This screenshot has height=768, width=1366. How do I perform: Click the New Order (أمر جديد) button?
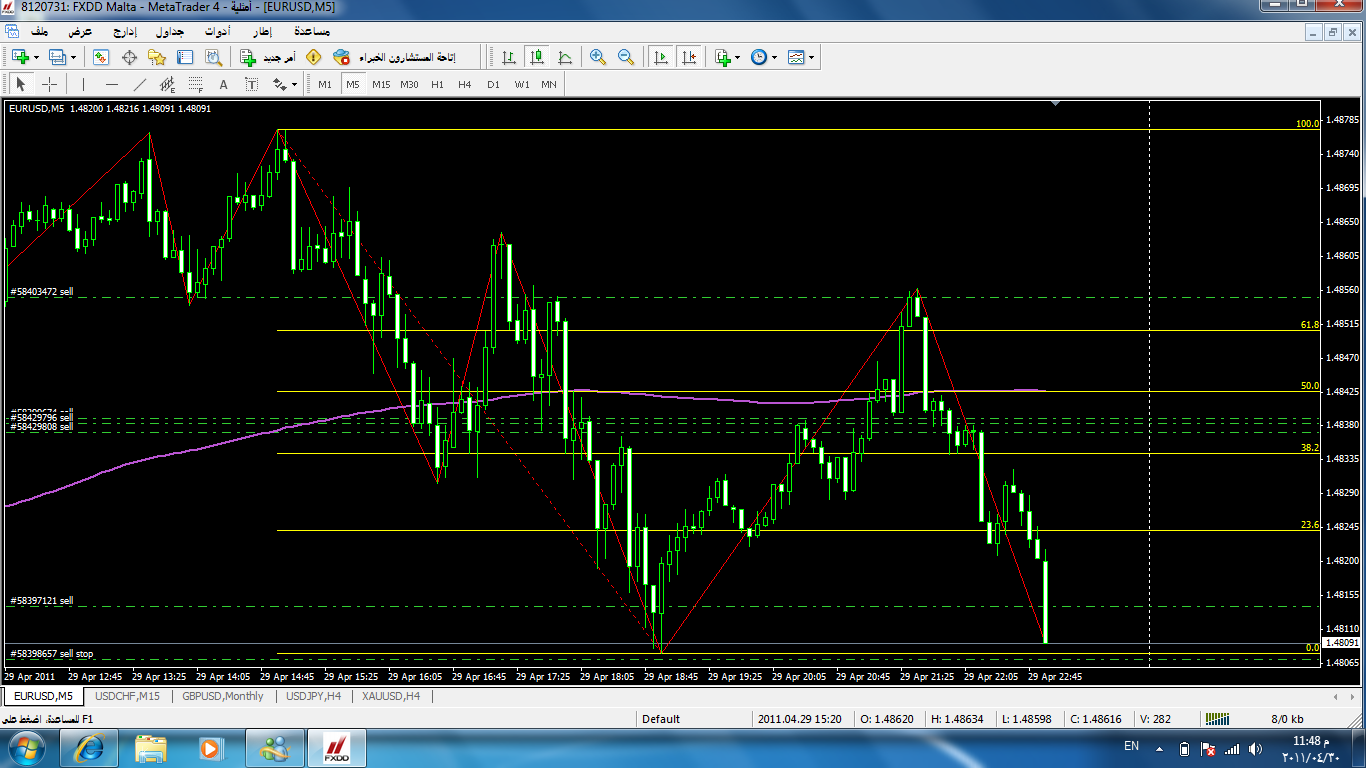tap(268, 58)
